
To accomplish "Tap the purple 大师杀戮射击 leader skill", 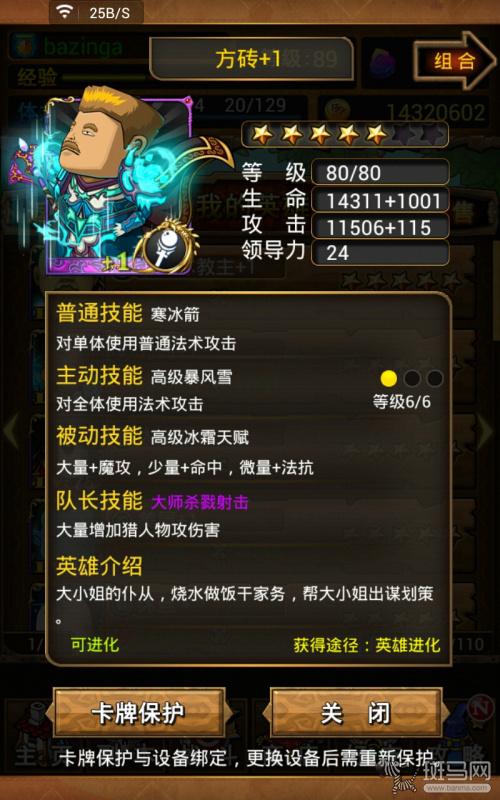I will point(200,503).
